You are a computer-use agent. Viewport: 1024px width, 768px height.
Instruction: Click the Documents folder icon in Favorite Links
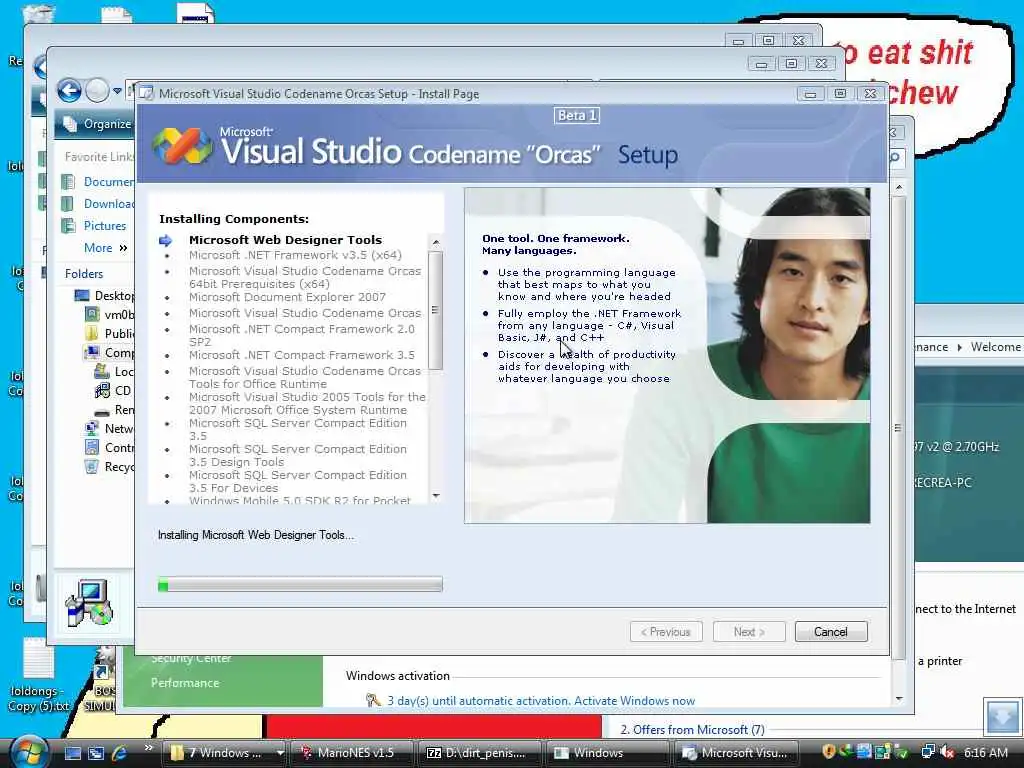pyautogui.click(x=68, y=182)
